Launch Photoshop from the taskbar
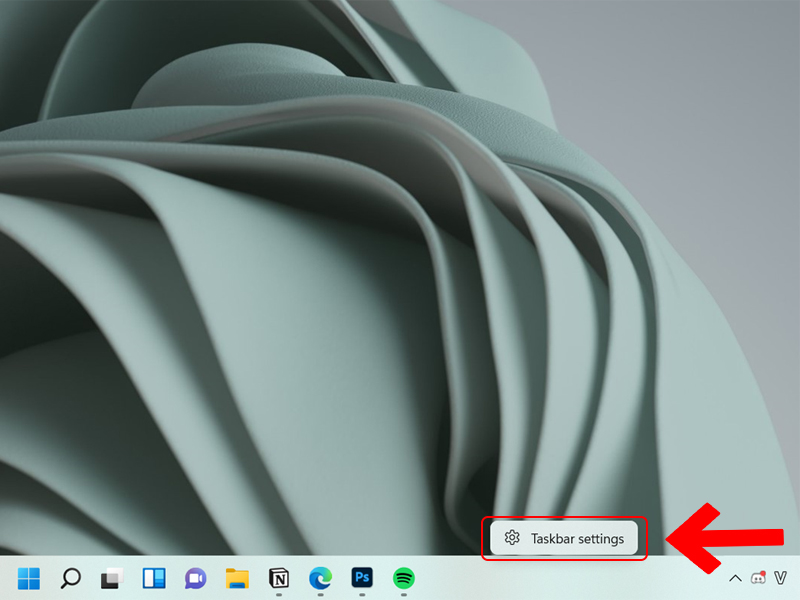Screen dimensions: 800x600 tap(360, 578)
